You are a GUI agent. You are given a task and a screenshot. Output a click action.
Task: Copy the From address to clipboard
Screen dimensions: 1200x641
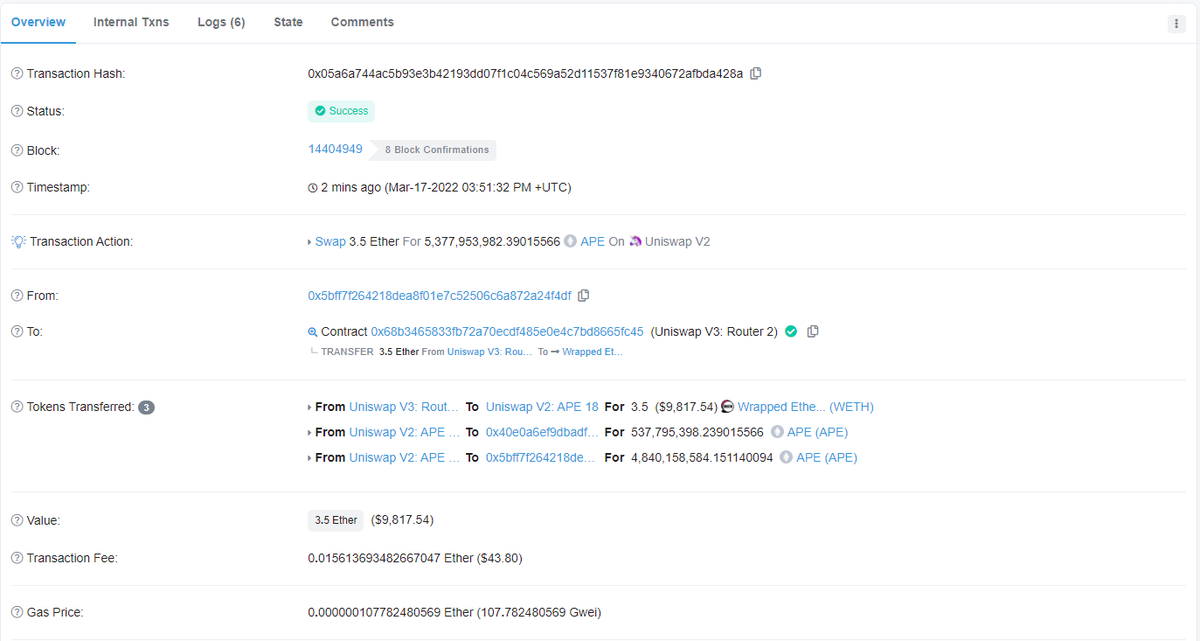coord(584,296)
